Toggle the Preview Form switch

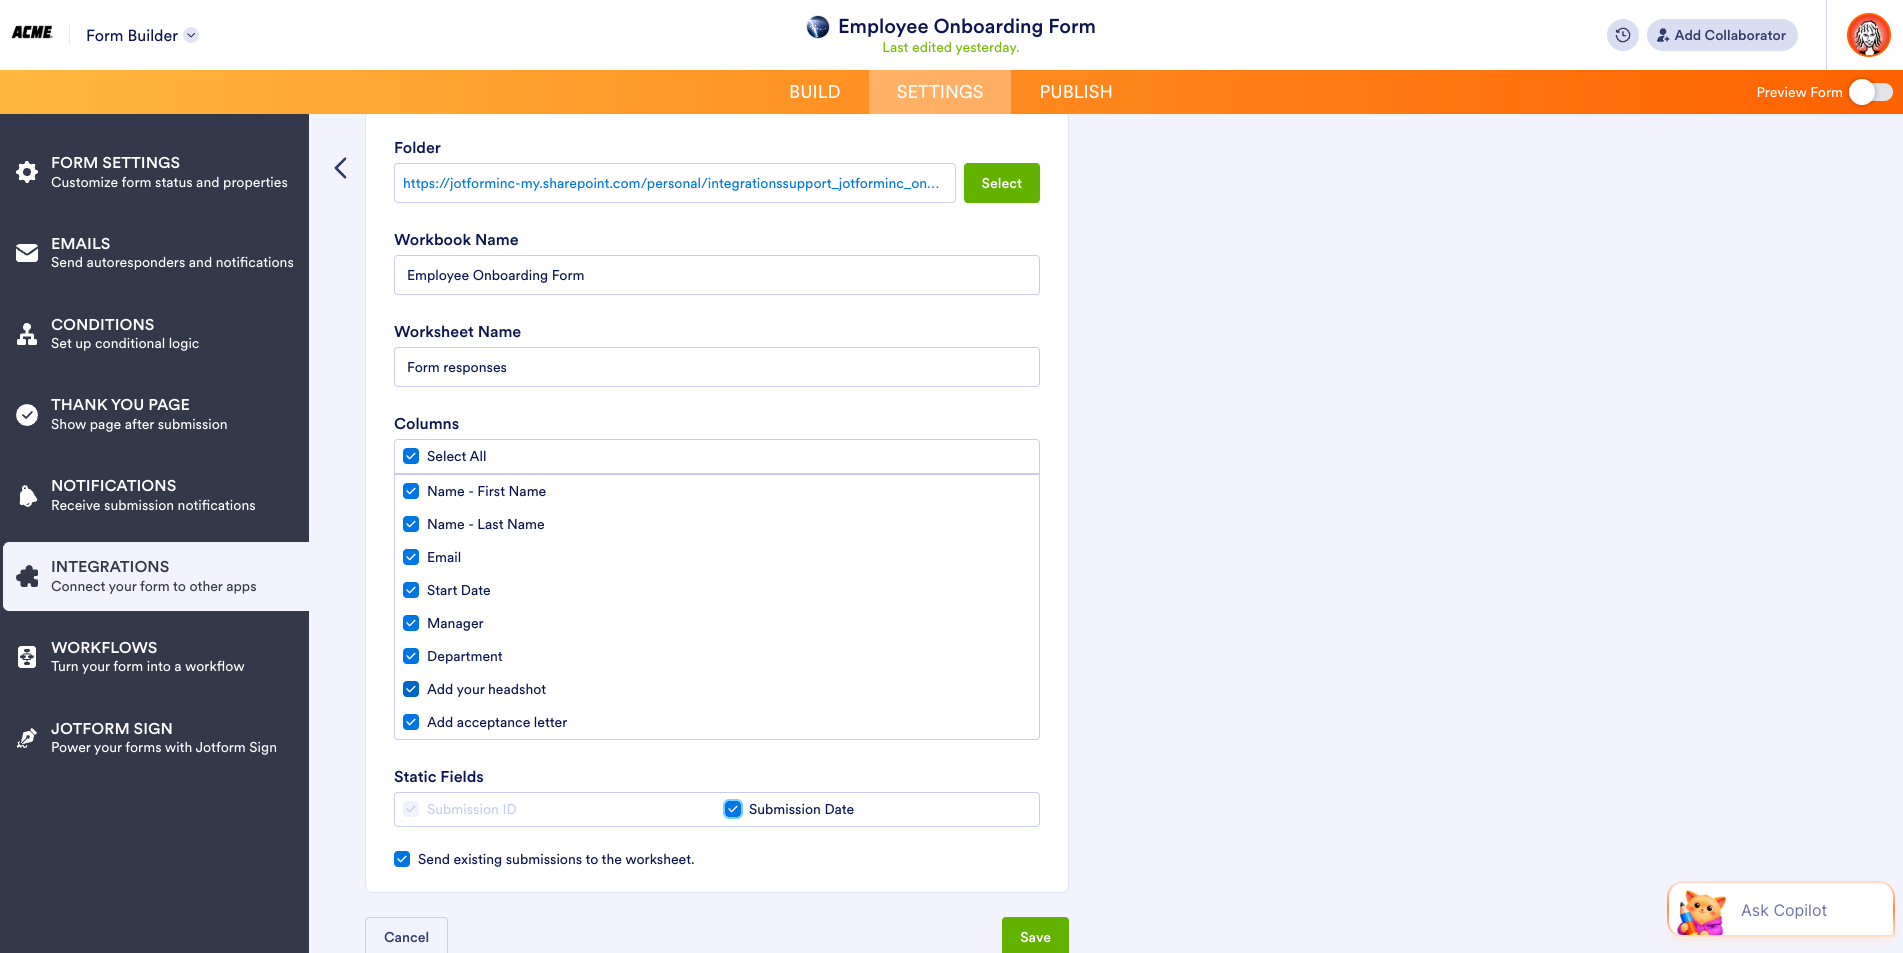point(1868,91)
